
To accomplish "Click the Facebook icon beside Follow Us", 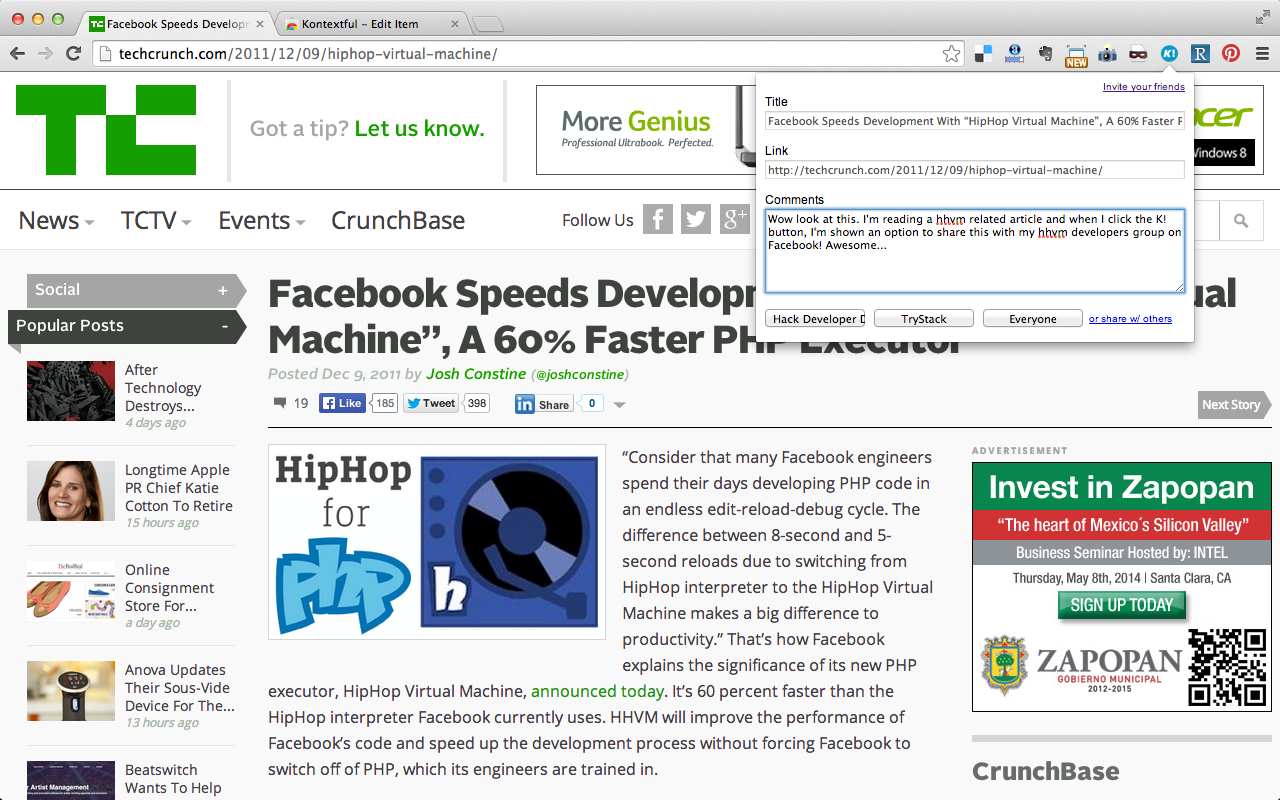I will [x=657, y=220].
